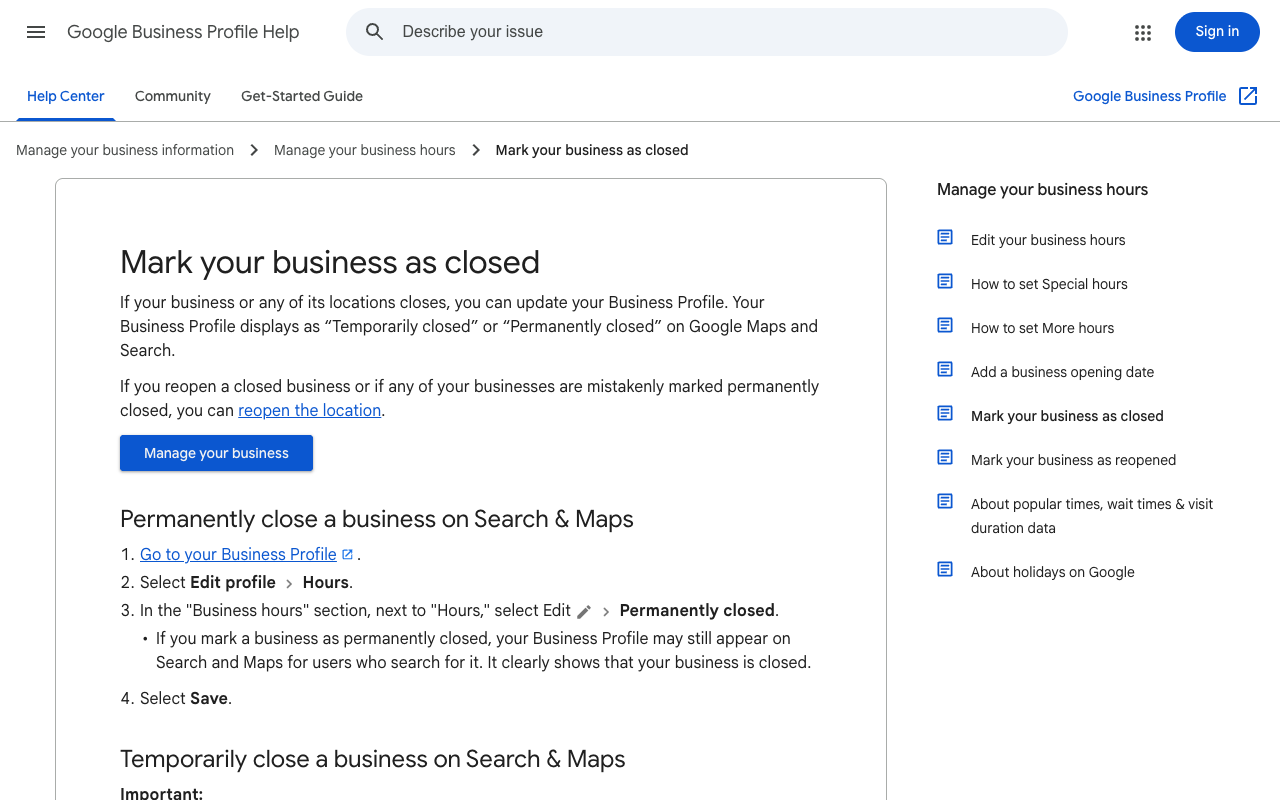The image size is (1280, 800).
Task: Click the Manage your business button
Action: [216, 453]
